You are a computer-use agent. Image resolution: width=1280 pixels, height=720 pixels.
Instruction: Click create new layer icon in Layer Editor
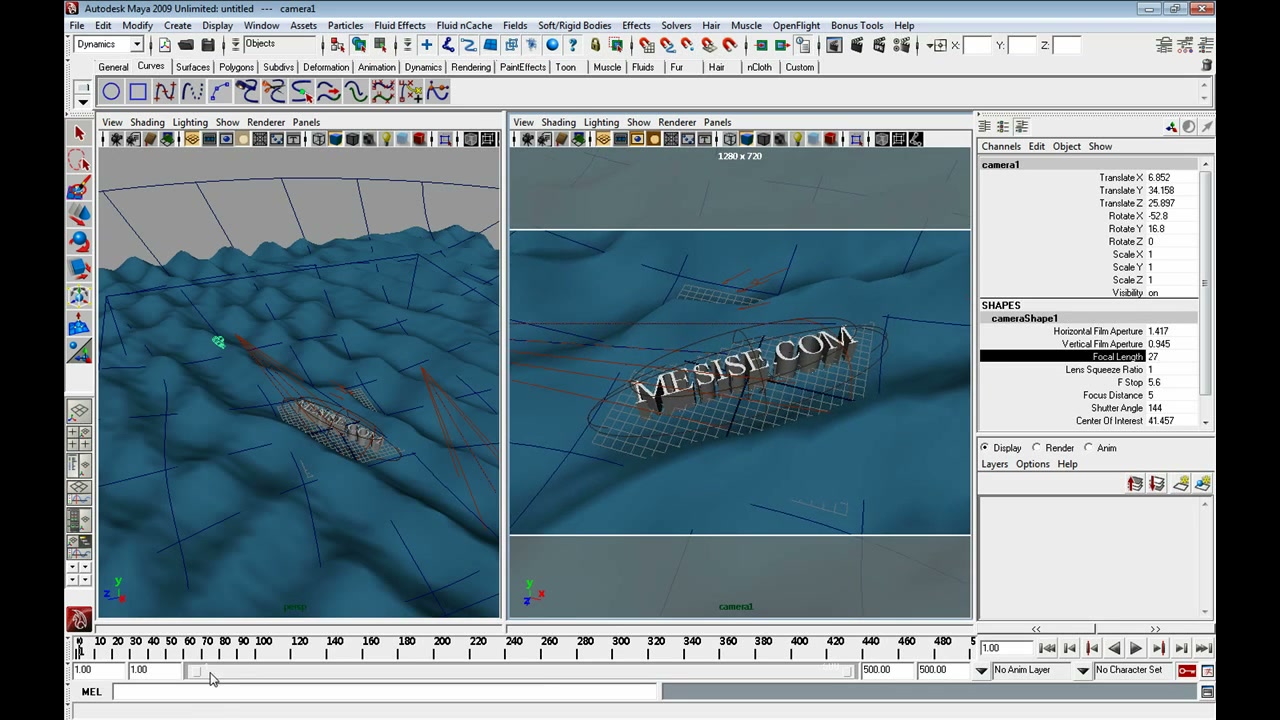point(1181,484)
